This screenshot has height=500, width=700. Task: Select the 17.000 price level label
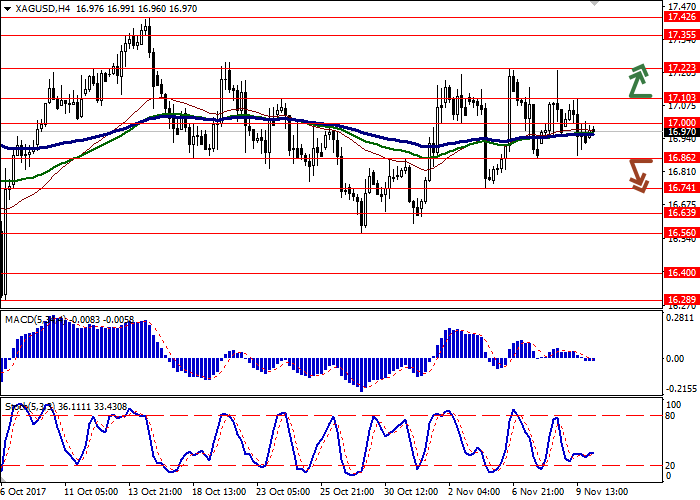click(681, 122)
